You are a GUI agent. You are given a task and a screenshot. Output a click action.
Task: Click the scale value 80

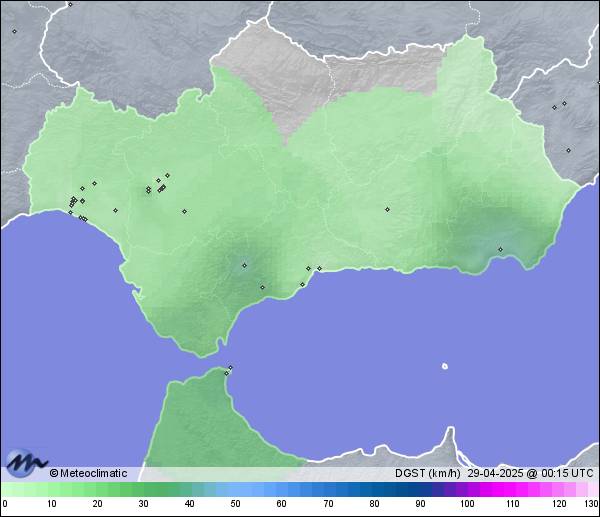tap(374, 504)
